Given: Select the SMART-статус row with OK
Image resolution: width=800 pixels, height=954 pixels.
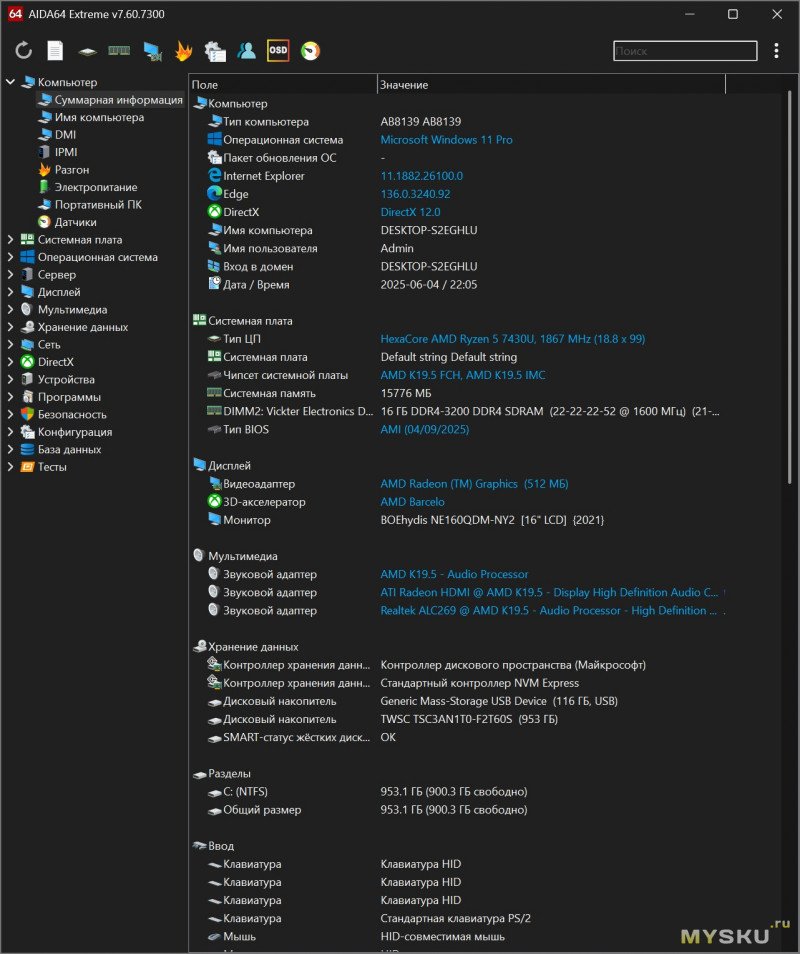Looking at the screenshot, I should click(458, 737).
